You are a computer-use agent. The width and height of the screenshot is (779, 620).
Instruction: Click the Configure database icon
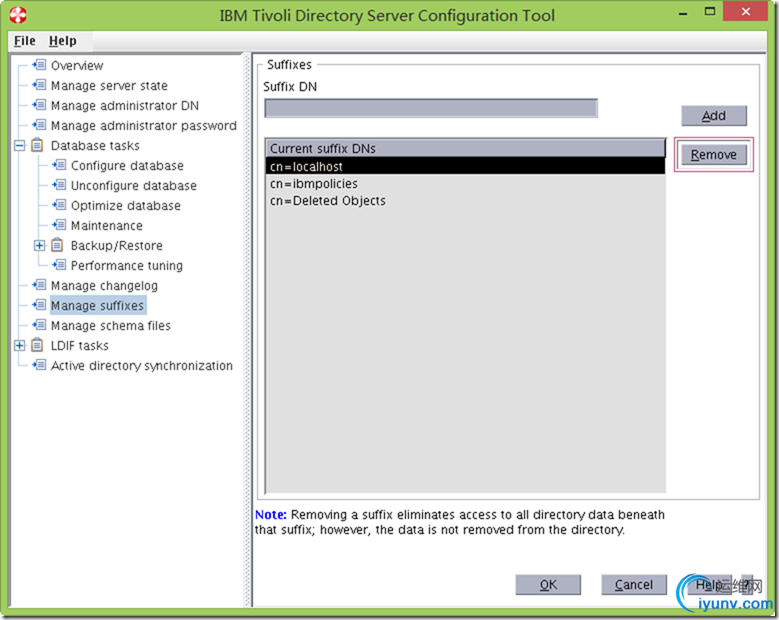pos(59,165)
